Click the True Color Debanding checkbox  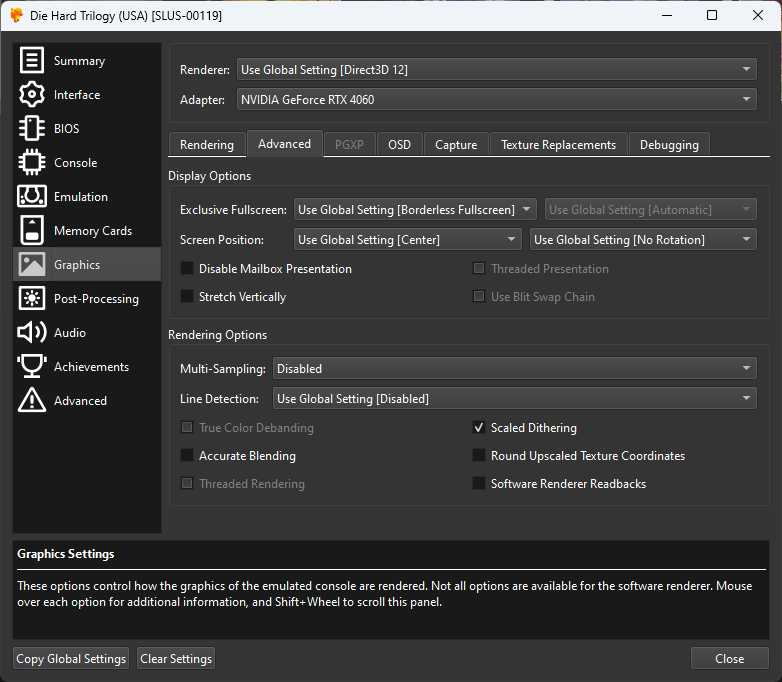pos(187,428)
